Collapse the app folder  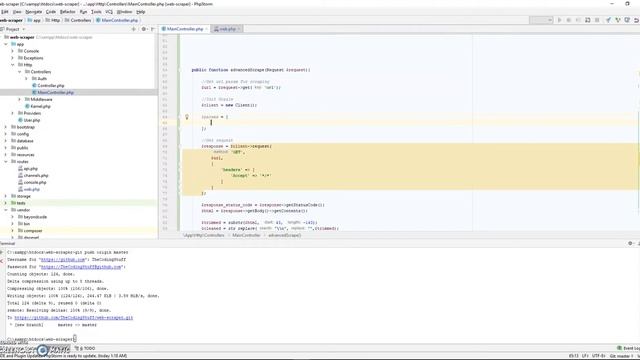point(6,44)
